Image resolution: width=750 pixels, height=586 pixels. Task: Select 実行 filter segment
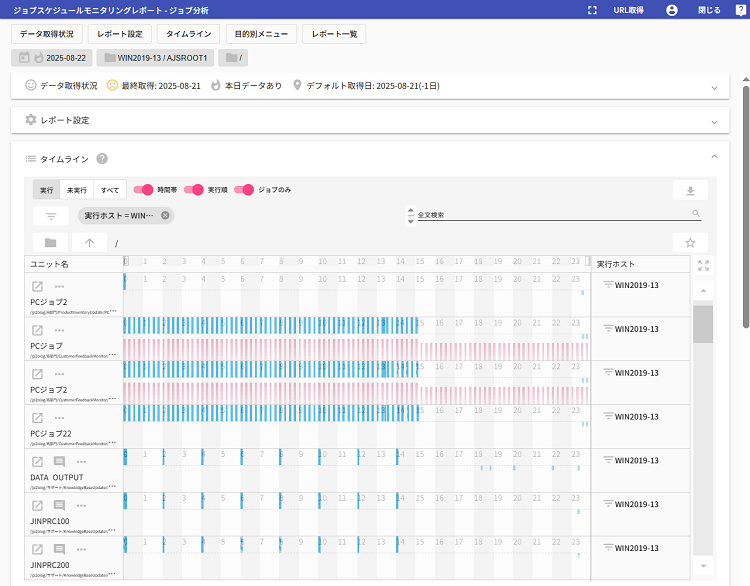[46, 190]
